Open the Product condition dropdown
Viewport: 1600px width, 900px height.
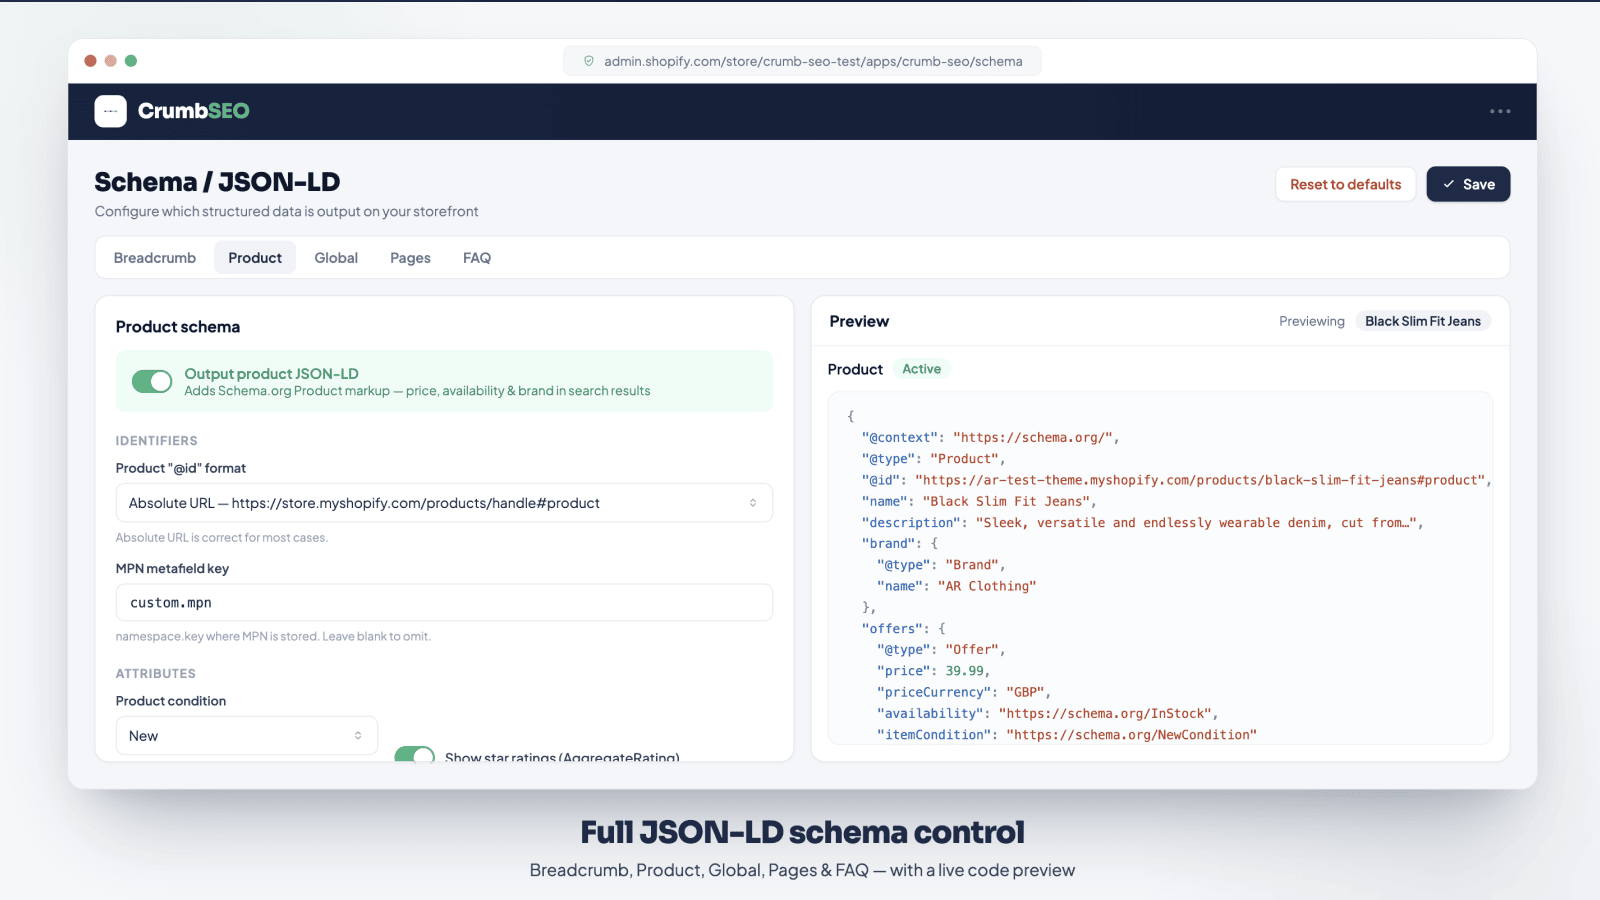[x=246, y=736]
